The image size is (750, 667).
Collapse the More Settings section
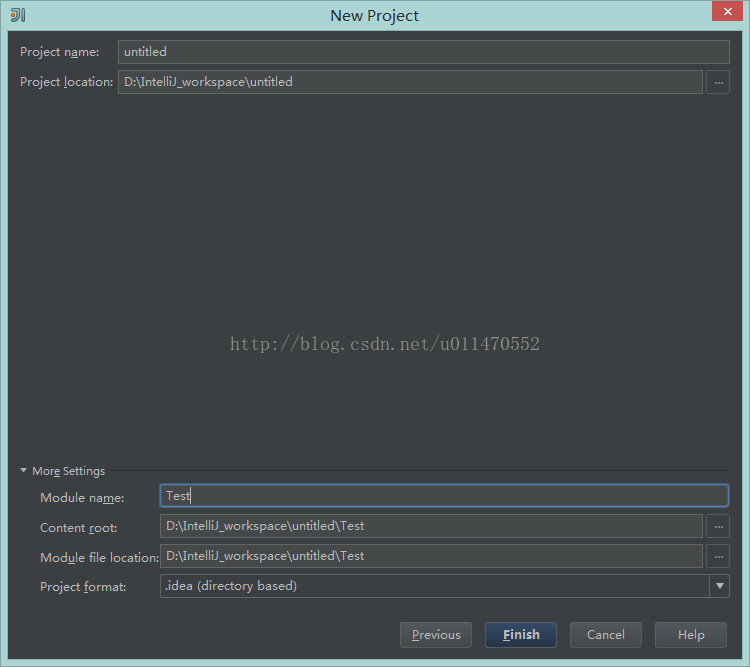23,471
